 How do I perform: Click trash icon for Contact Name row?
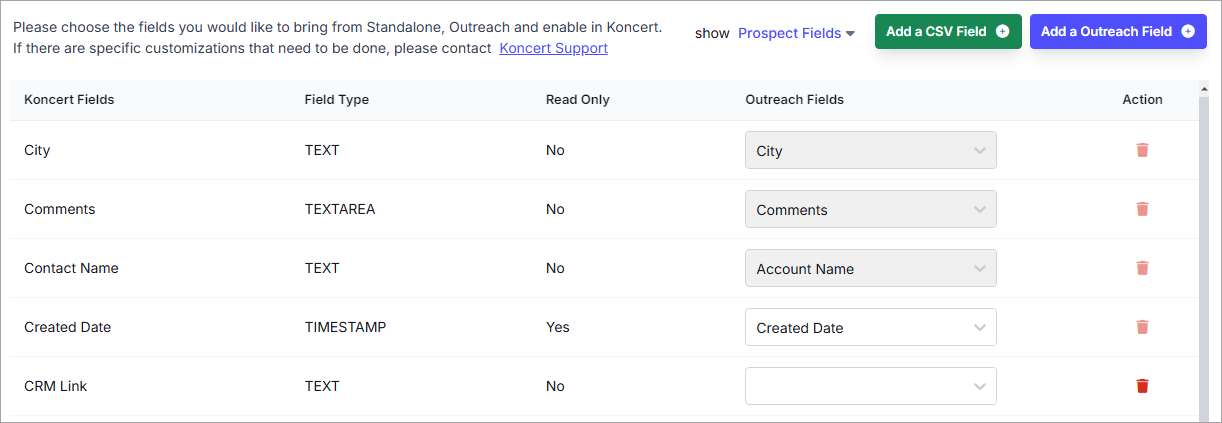tap(1142, 268)
